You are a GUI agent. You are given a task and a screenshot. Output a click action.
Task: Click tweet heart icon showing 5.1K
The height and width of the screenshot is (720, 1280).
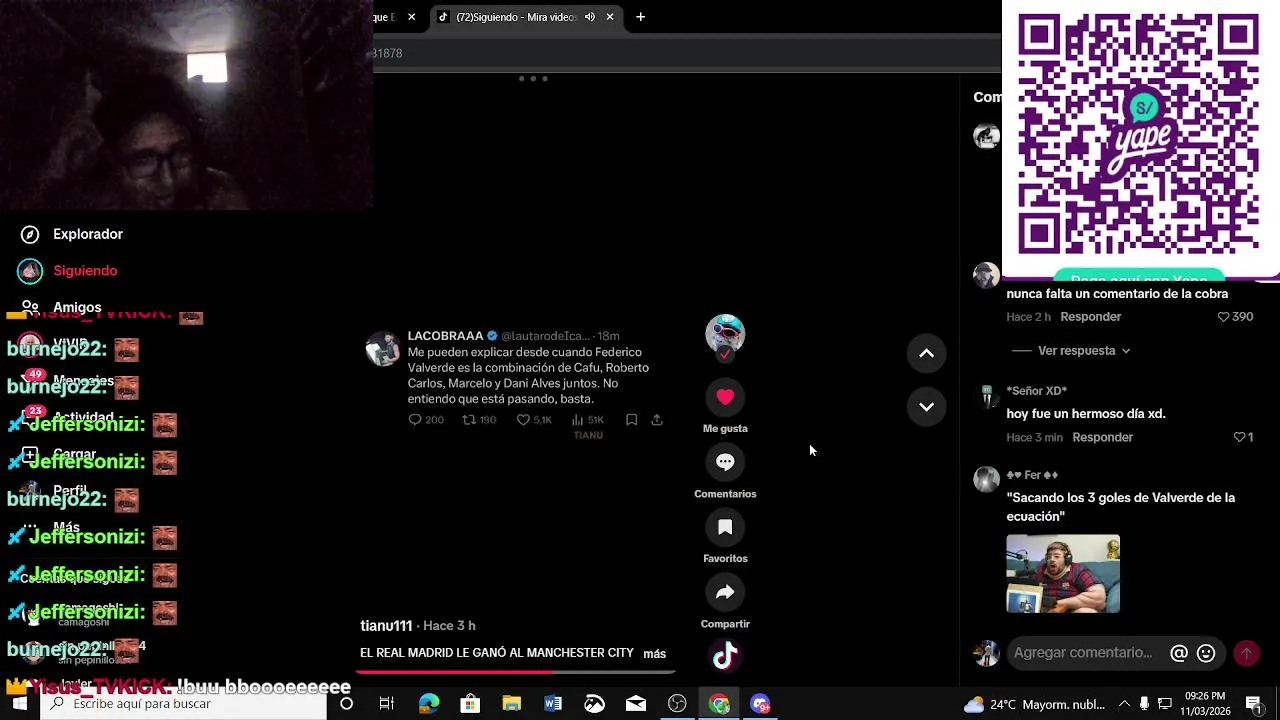click(523, 420)
